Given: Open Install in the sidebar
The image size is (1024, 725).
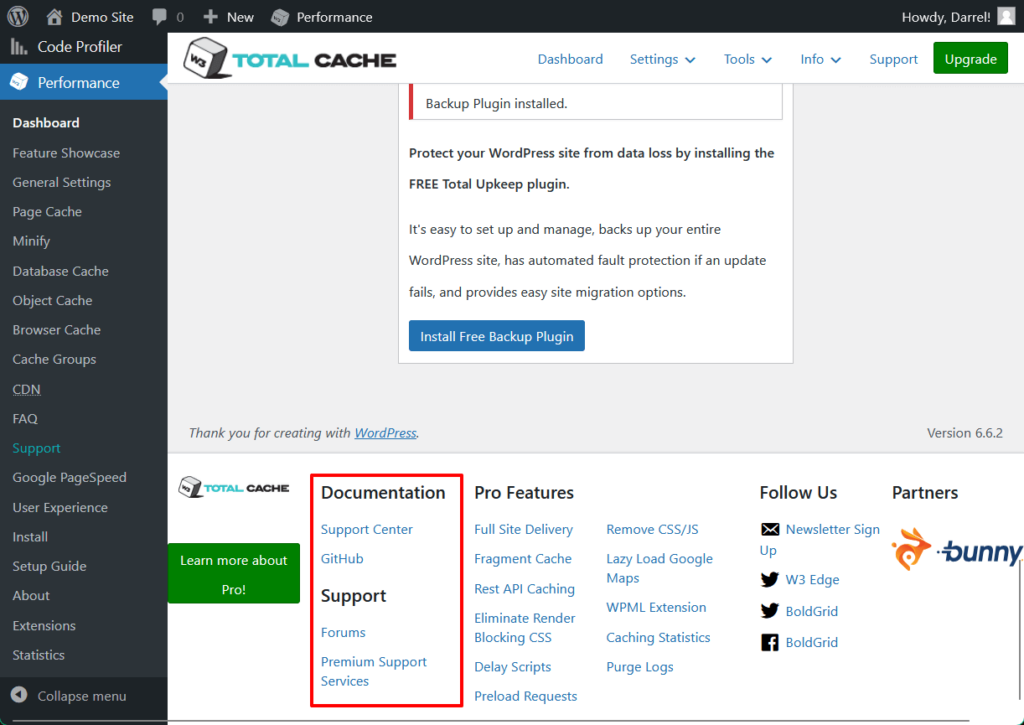Looking at the screenshot, I should click(x=30, y=537).
